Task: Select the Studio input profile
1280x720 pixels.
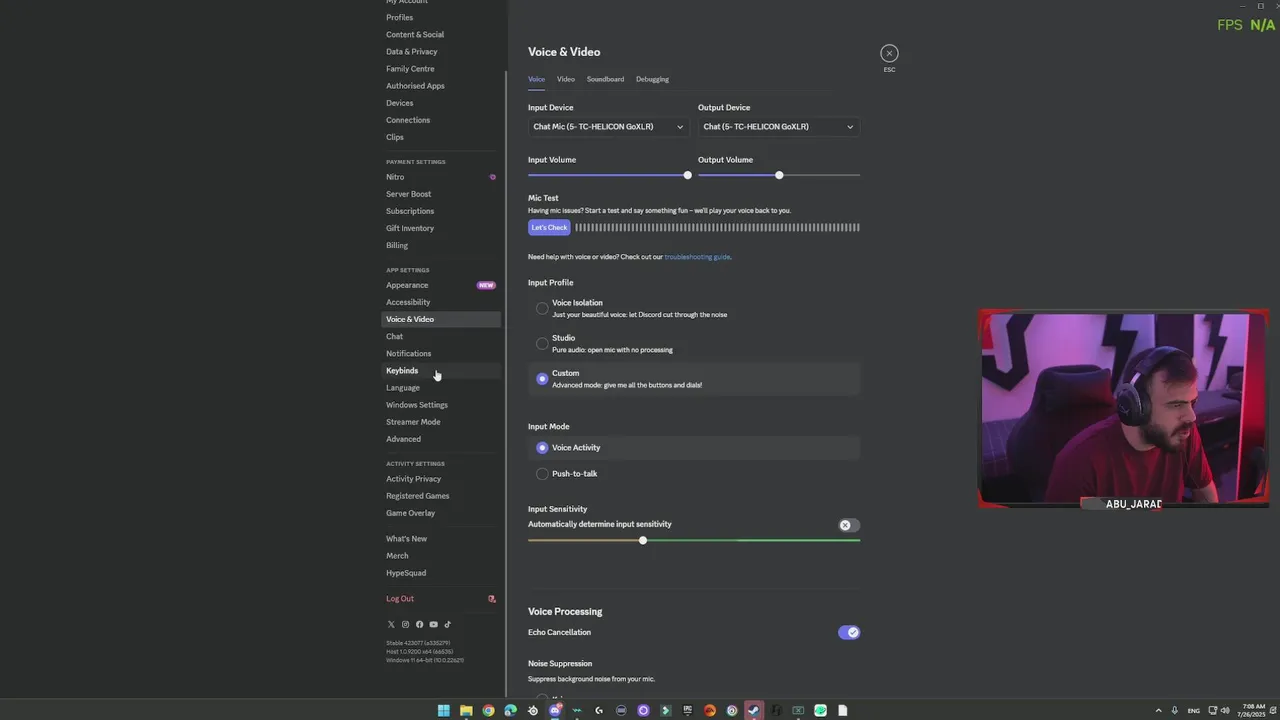Action: coord(694,344)
